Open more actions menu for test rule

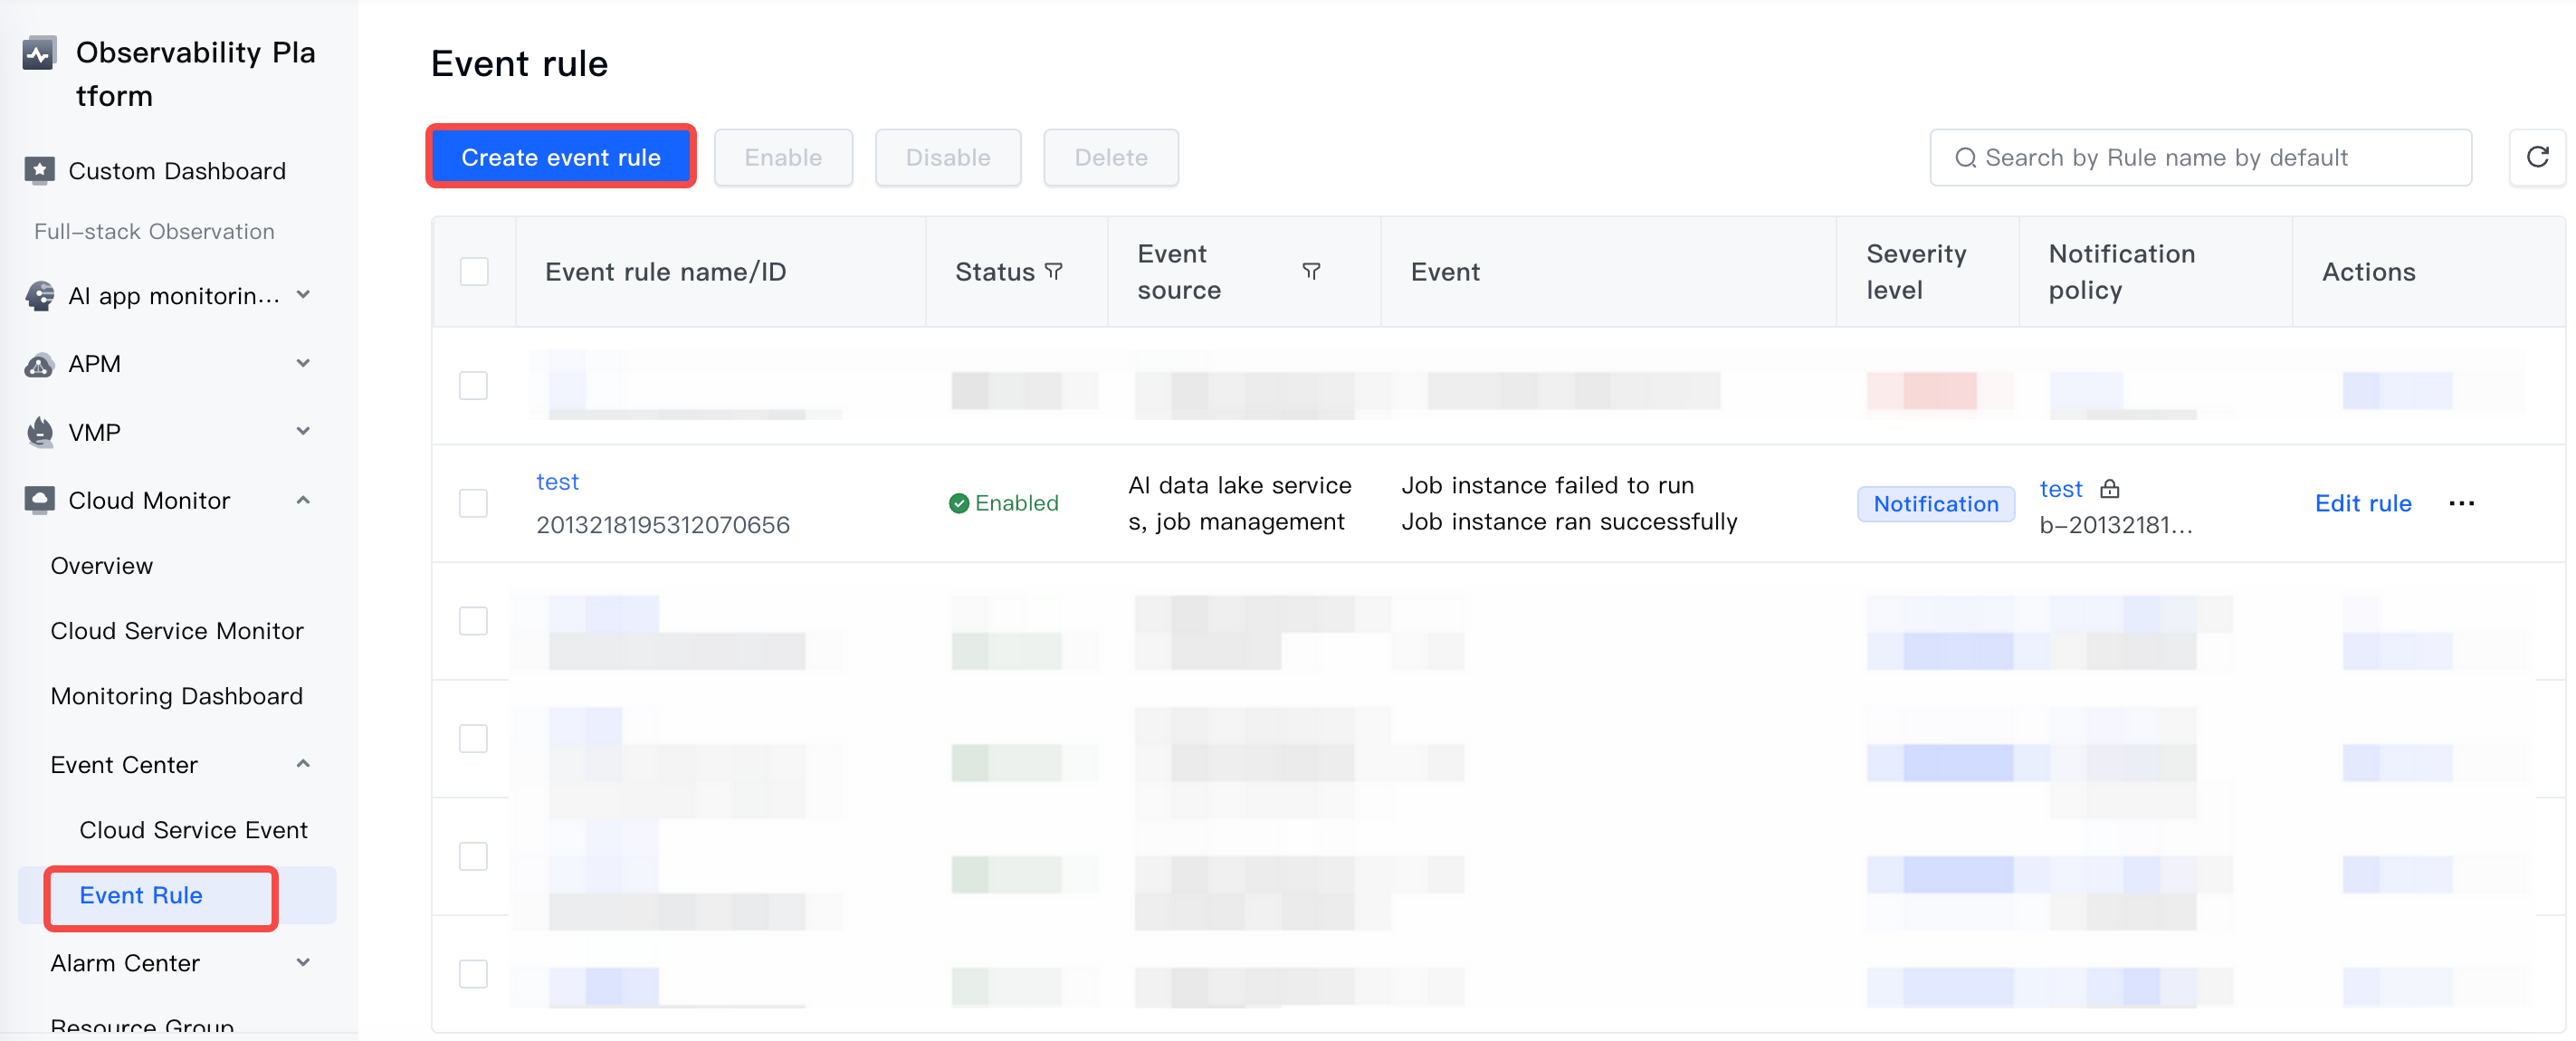[x=2461, y=503]
